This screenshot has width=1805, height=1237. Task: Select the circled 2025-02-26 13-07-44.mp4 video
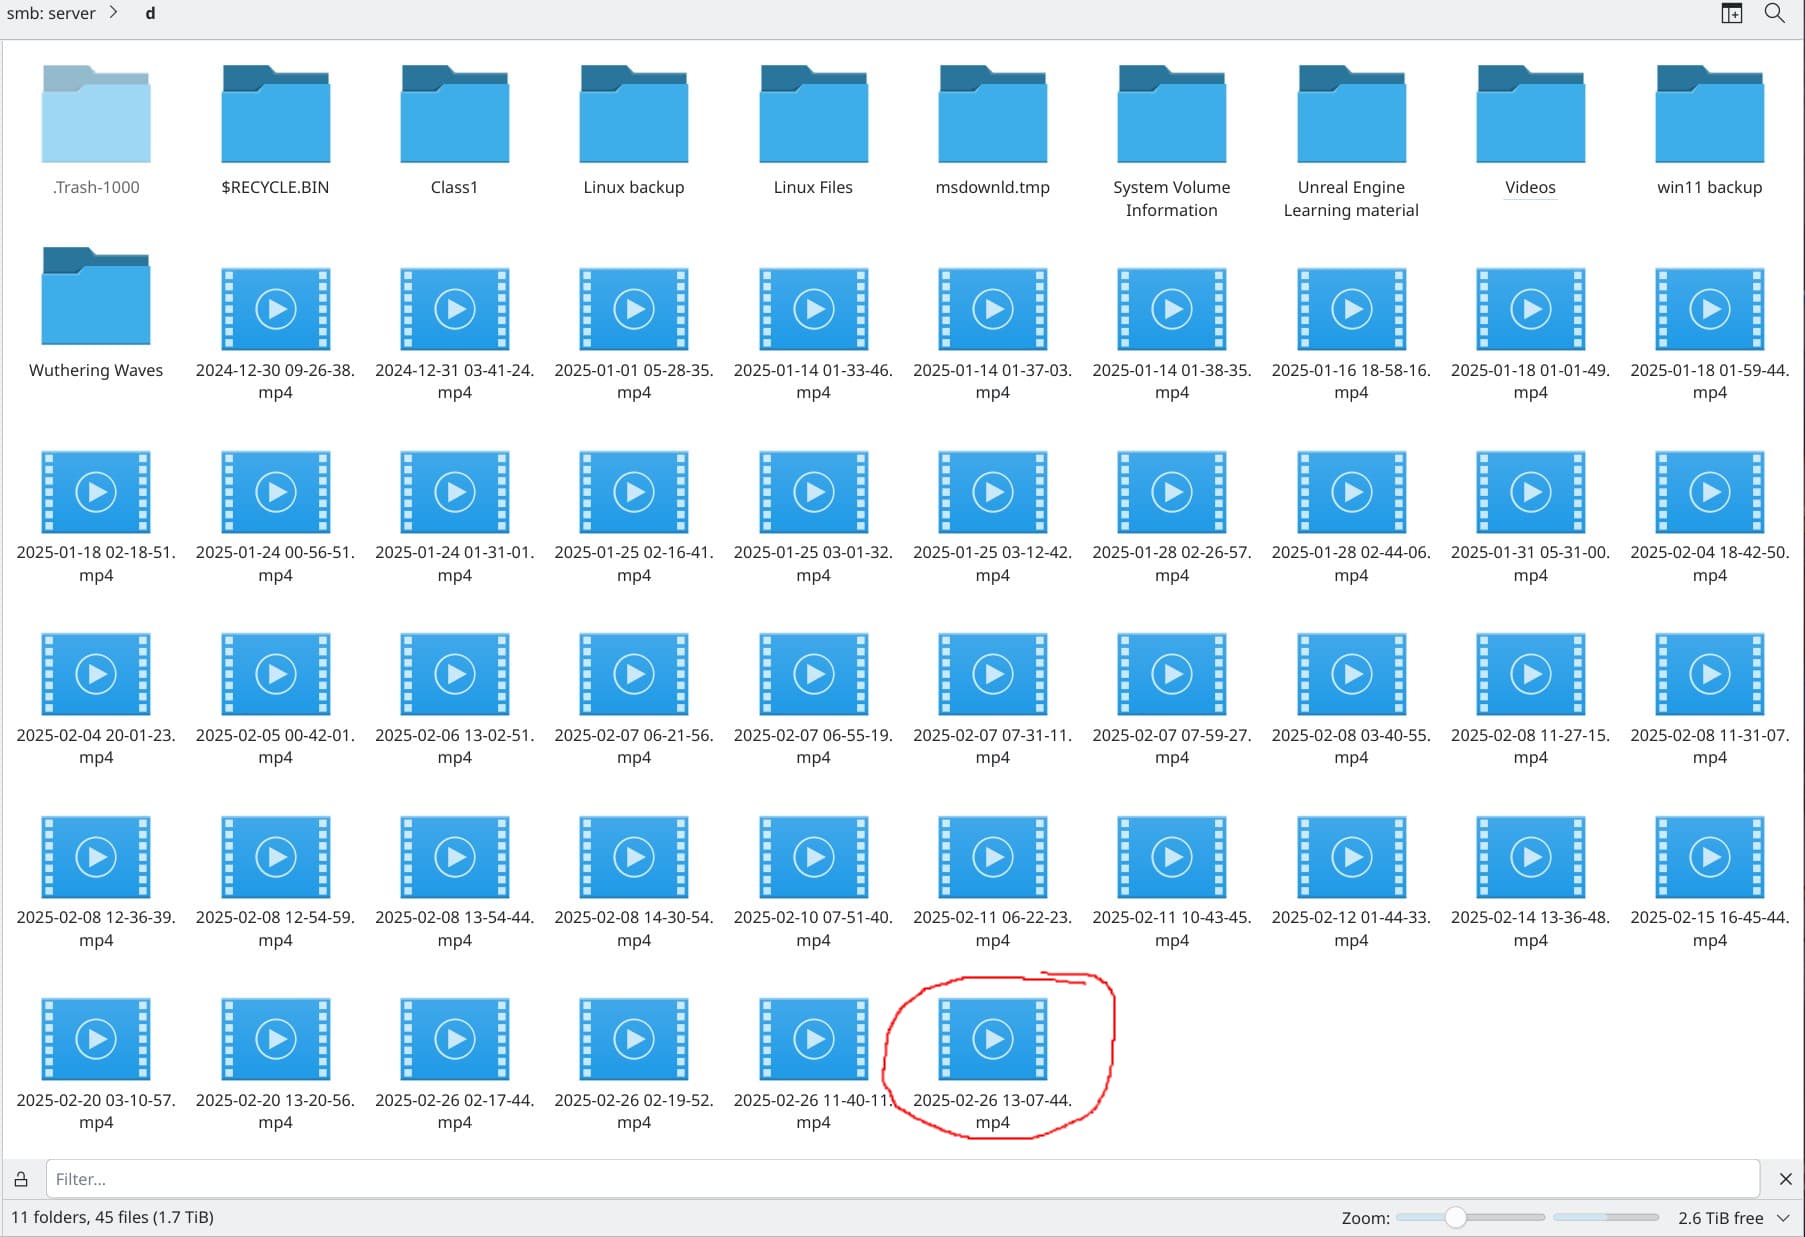[992, 1040]
